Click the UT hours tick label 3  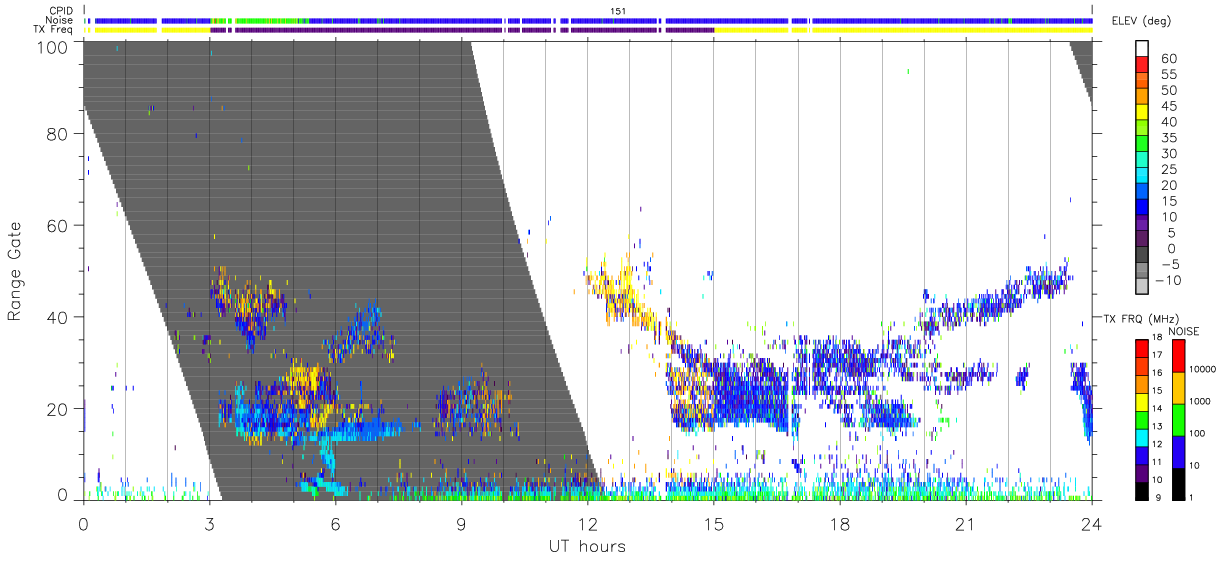pyautogui.click(x=209, y=523)
